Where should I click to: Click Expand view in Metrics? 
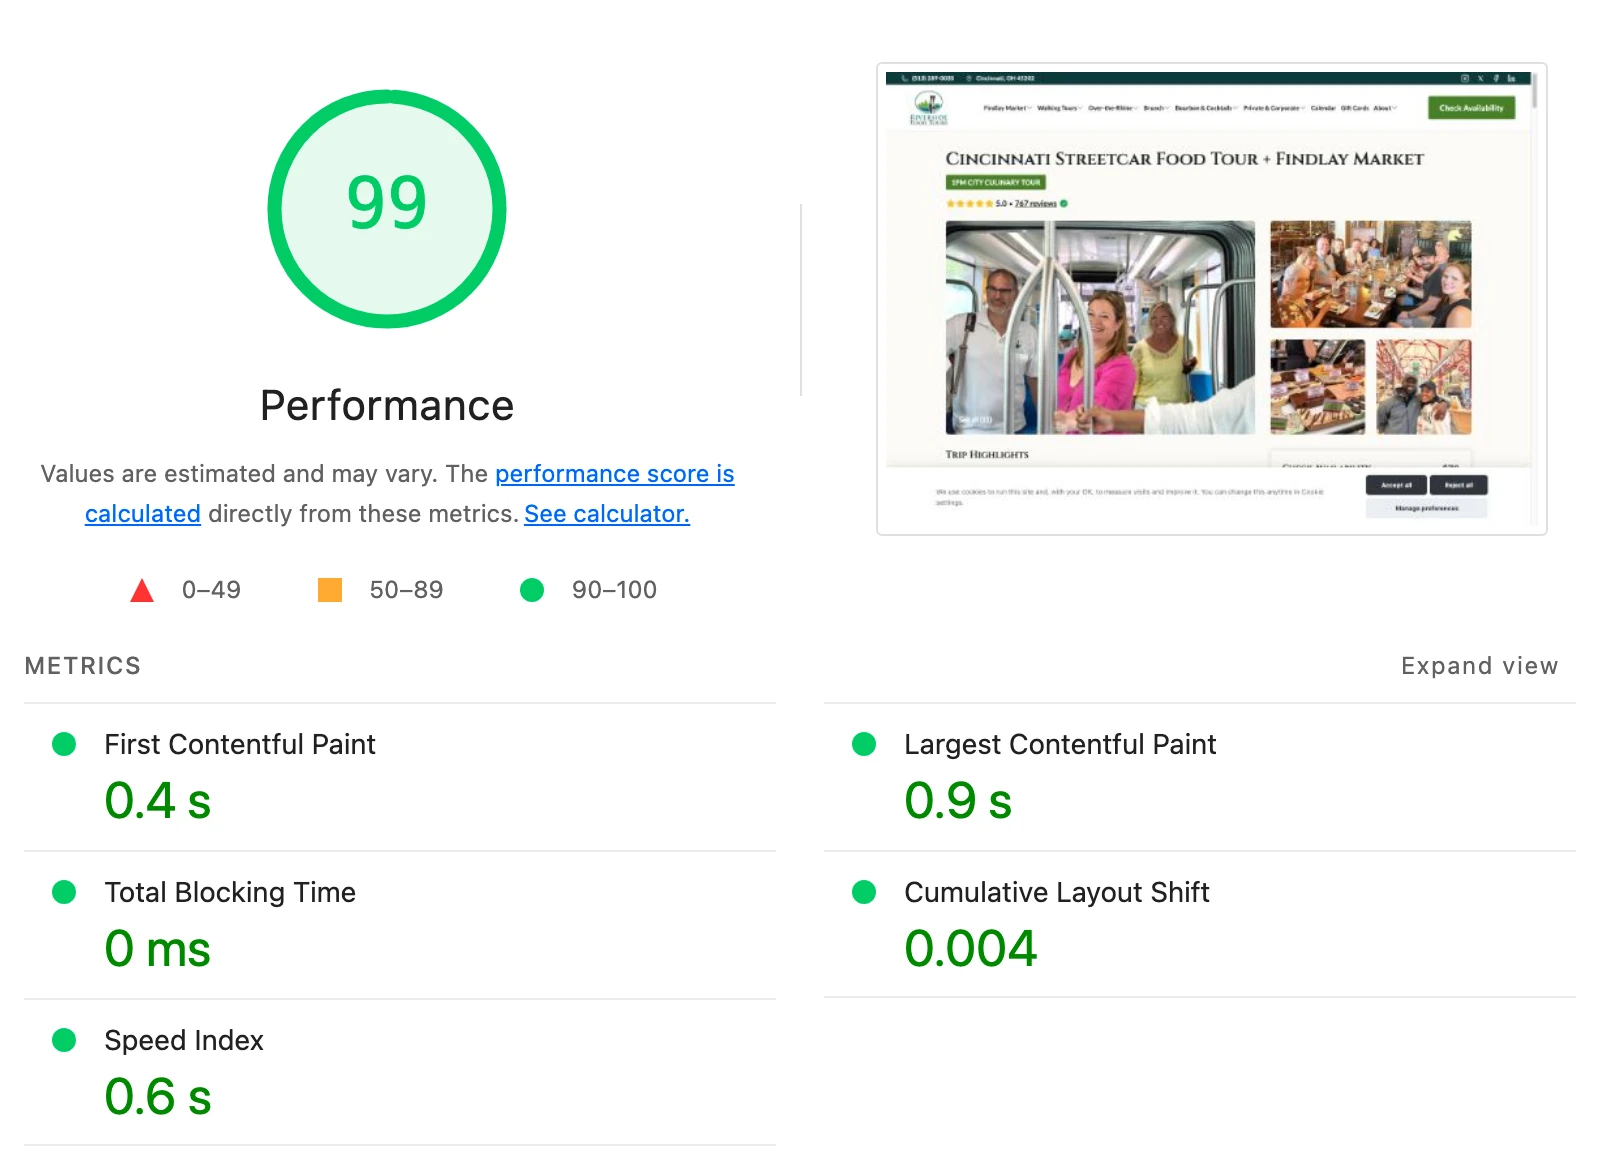pos(1479,666)
